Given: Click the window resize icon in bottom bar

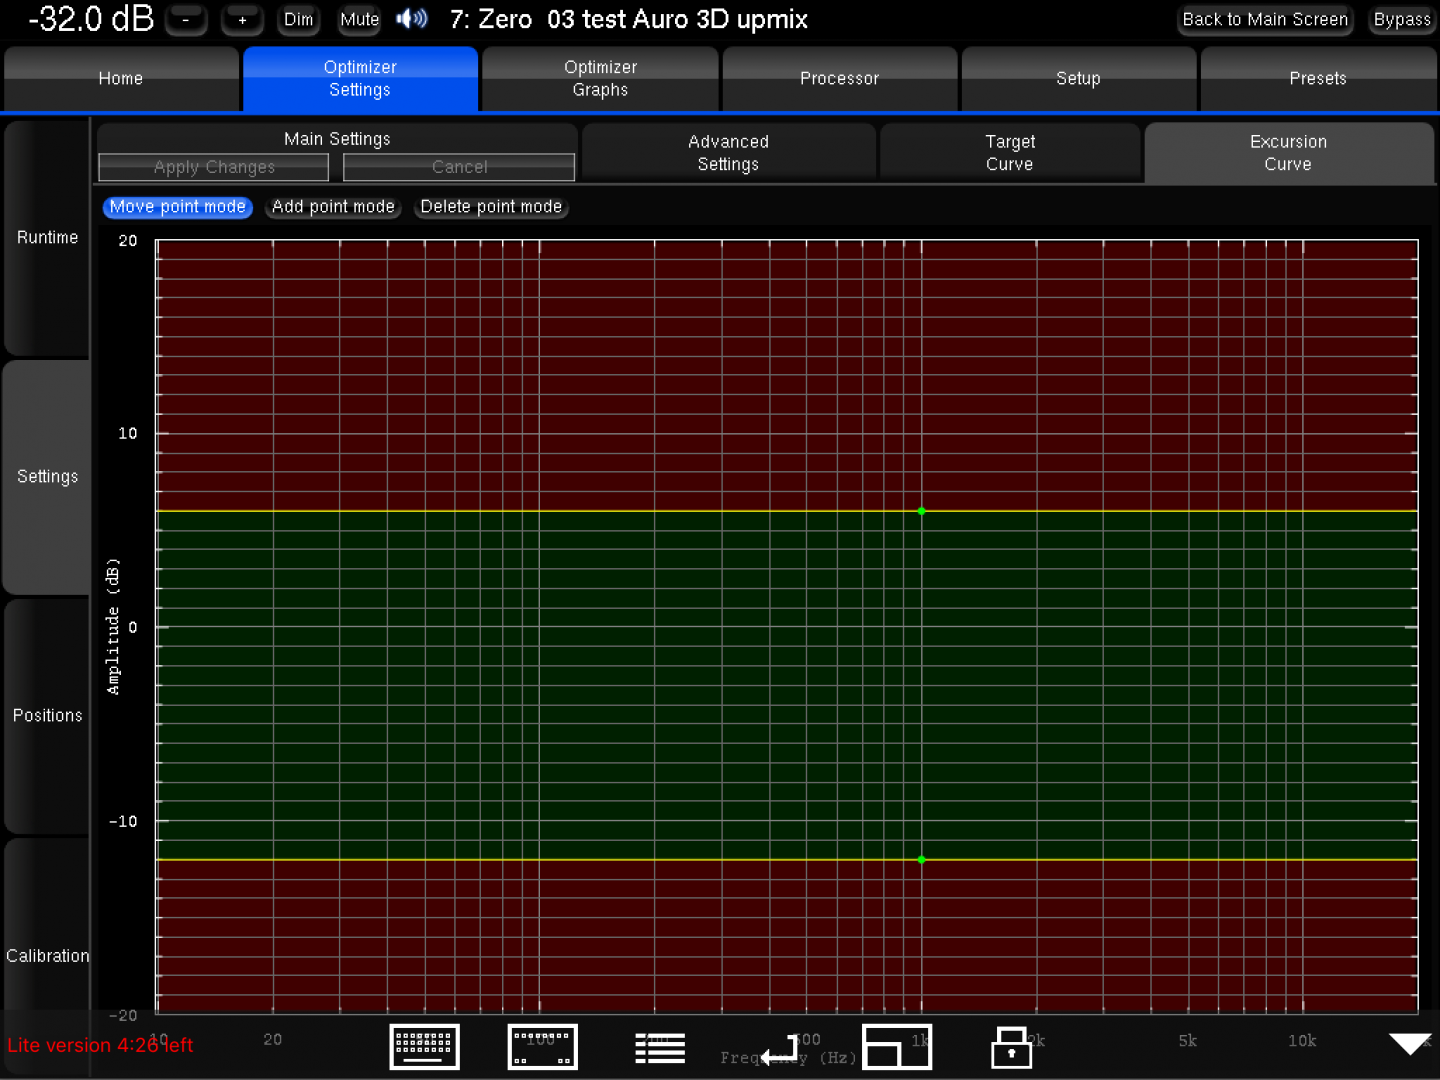Looking at the screenshot, I should coord(897,1047).
